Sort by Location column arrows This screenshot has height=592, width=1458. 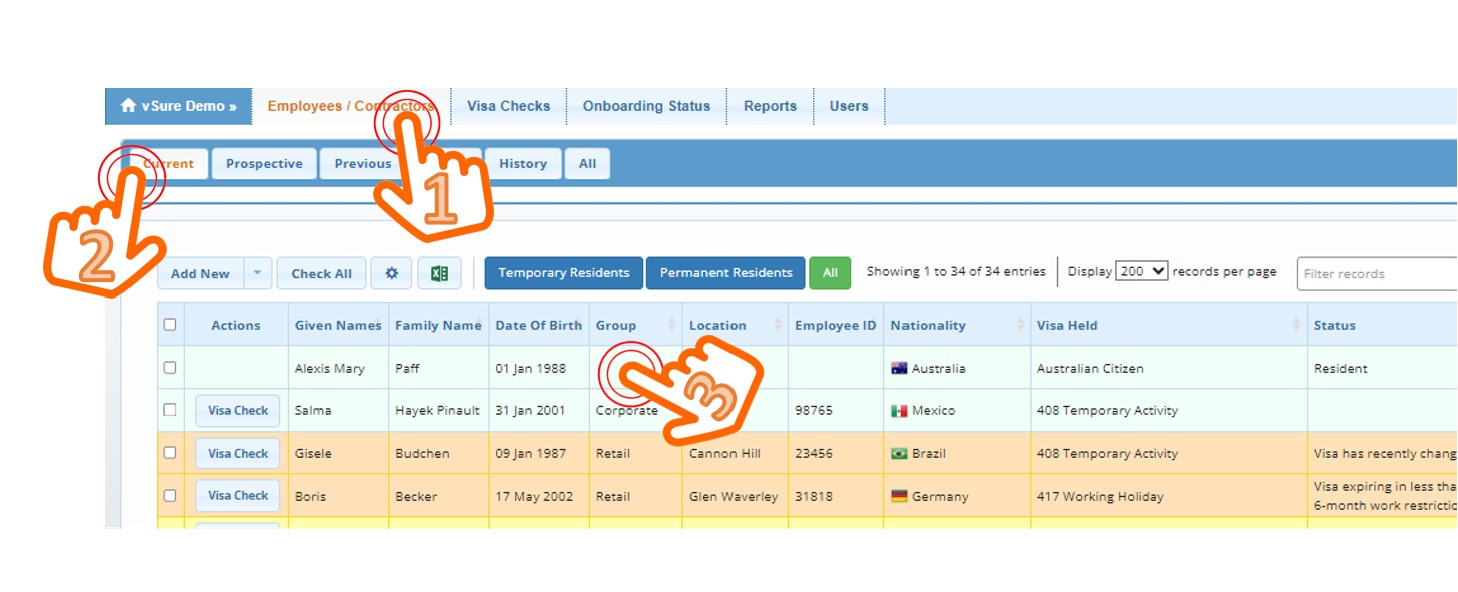(777, 325)
